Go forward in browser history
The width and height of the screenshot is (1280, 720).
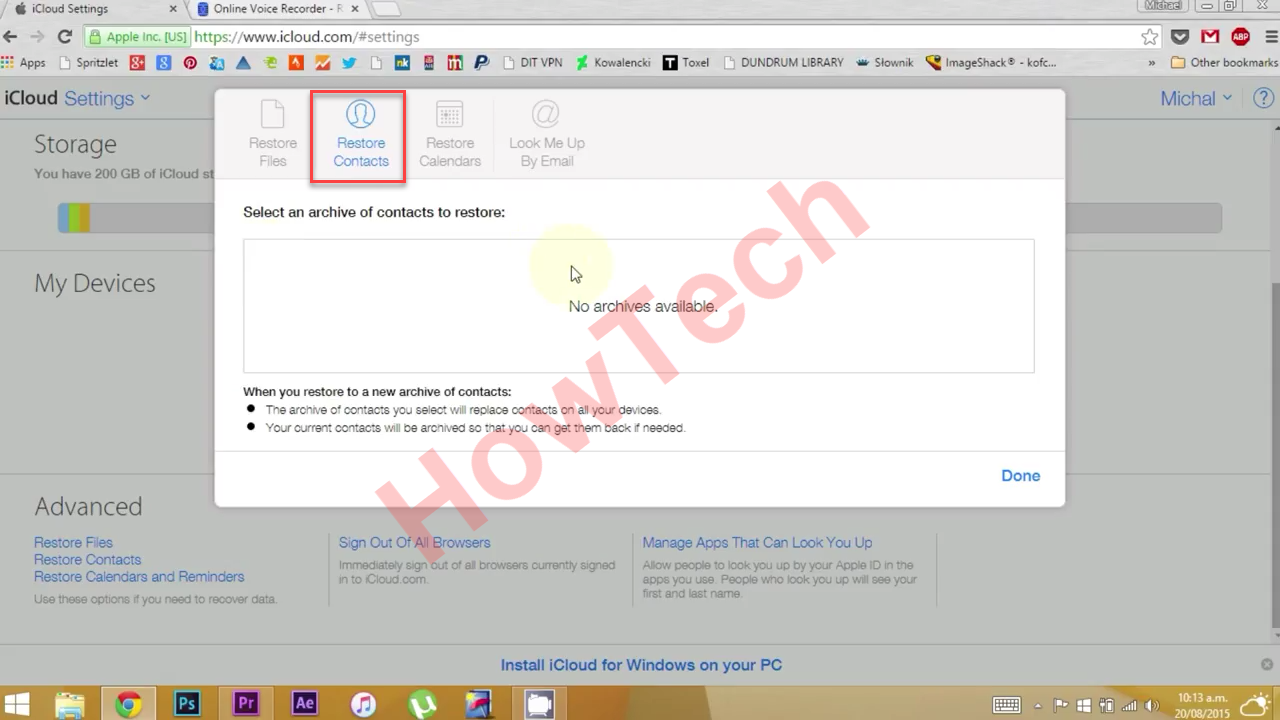tap(37, 37)
